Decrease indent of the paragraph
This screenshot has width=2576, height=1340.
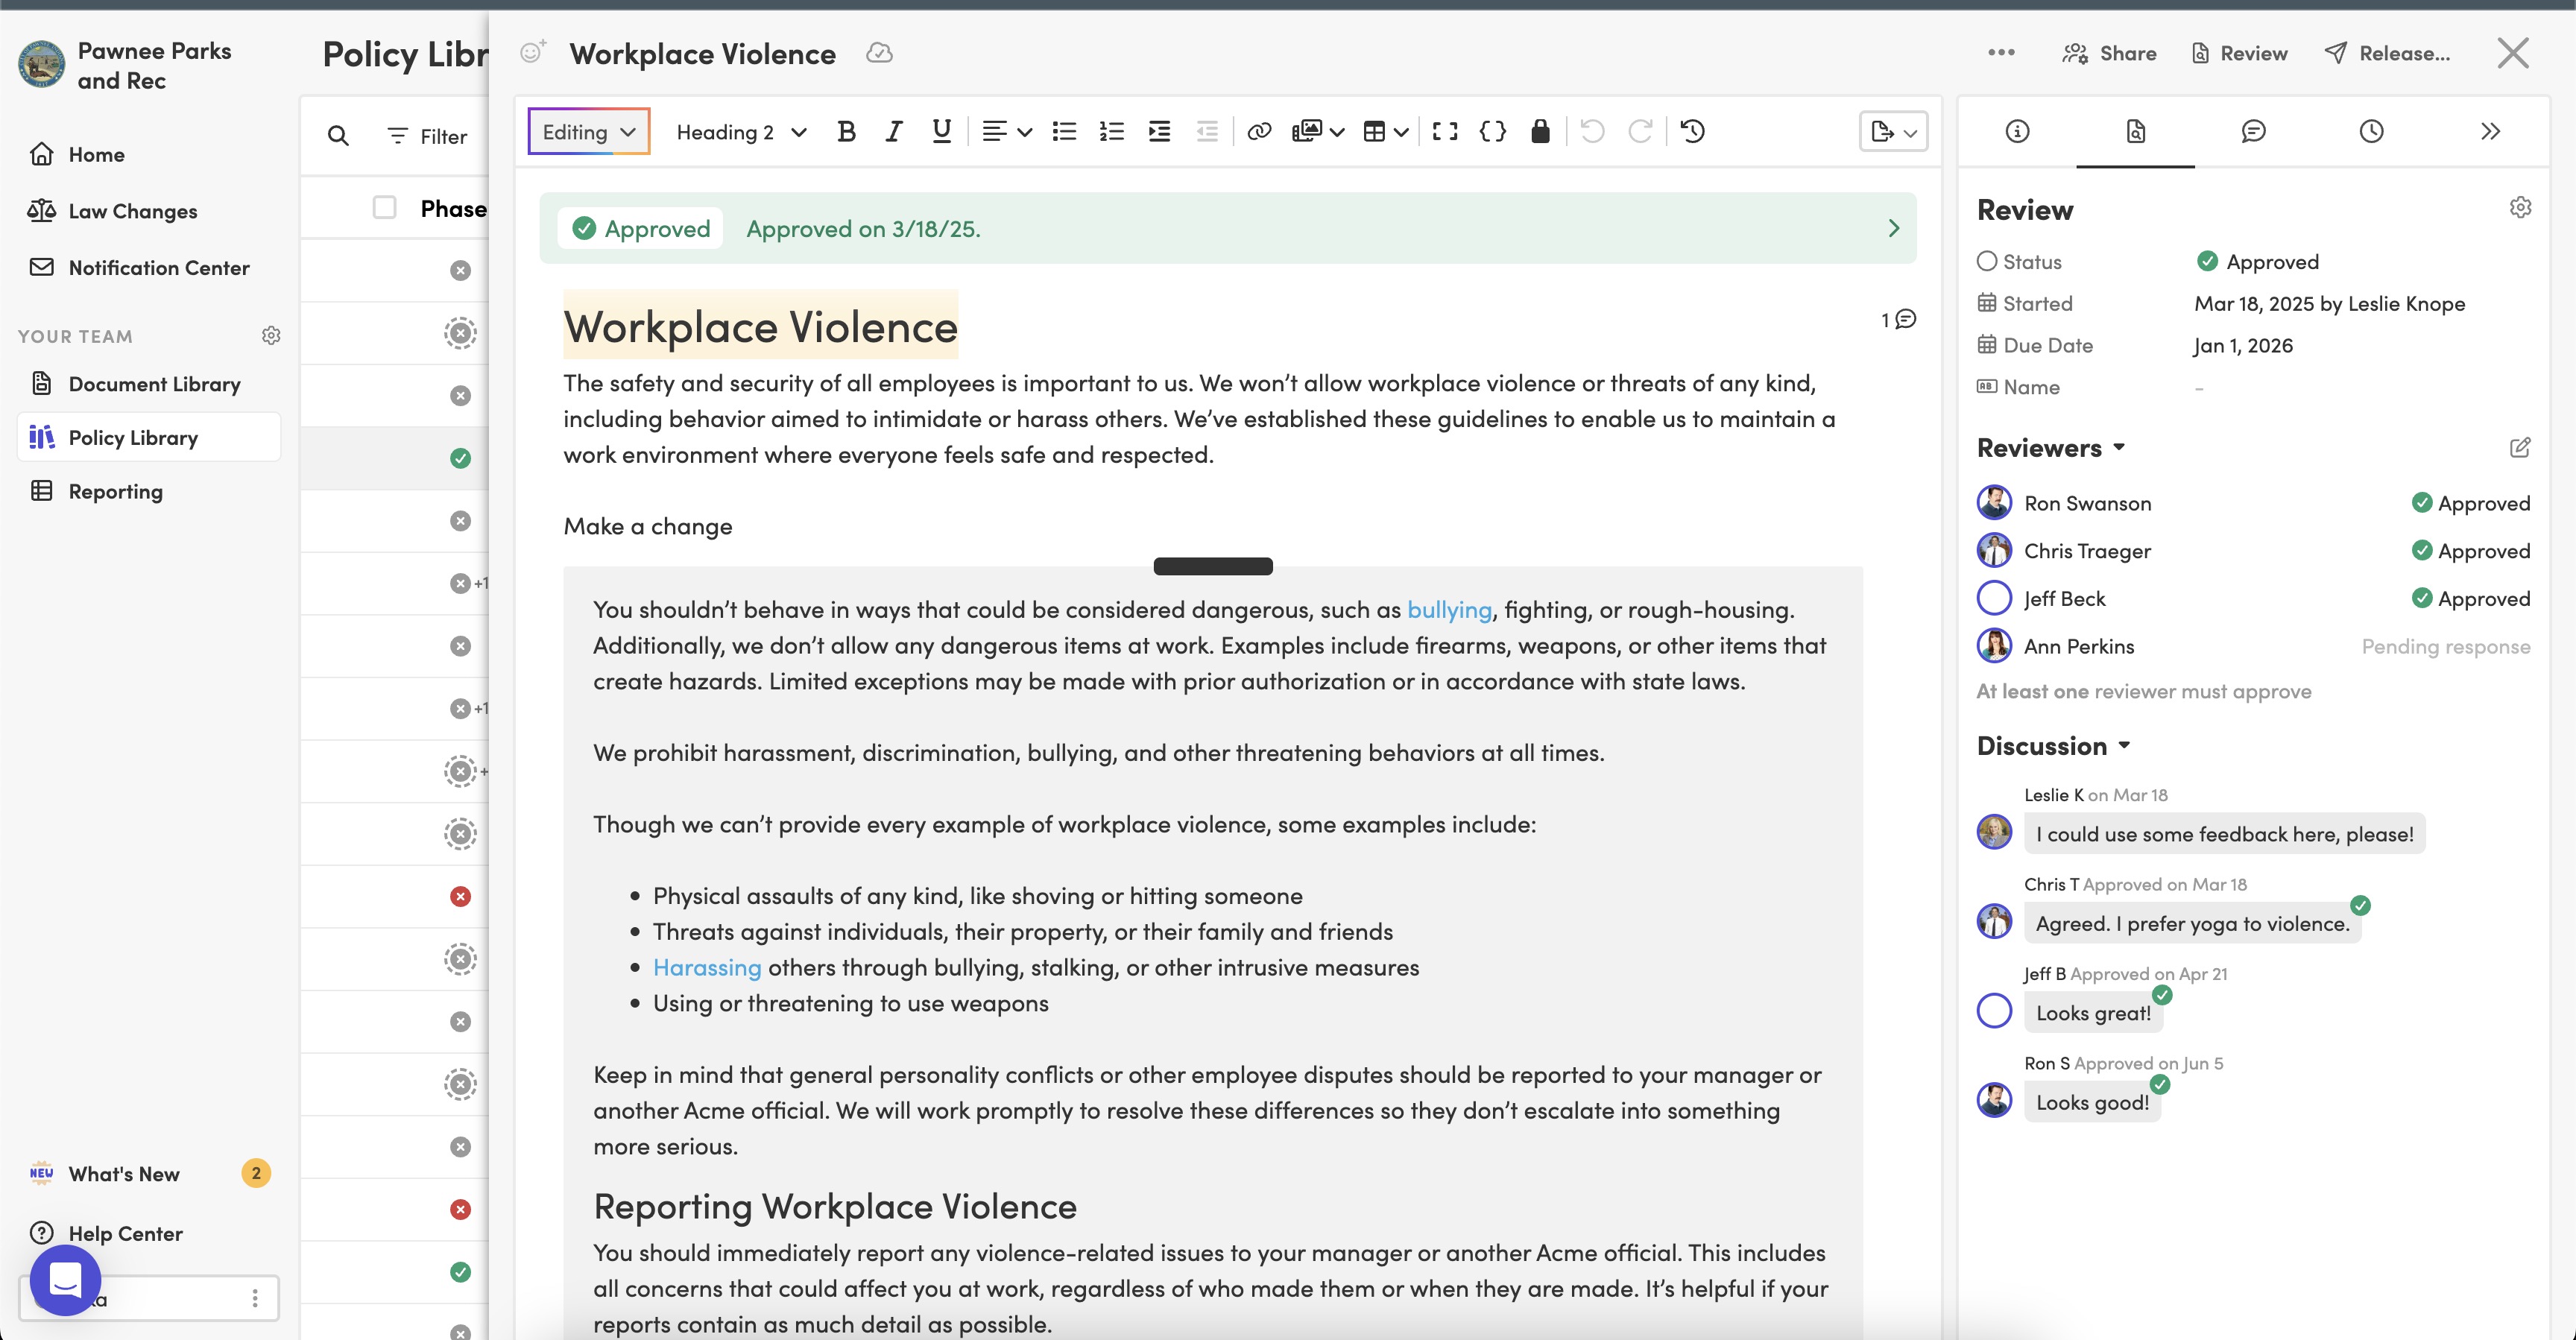point(1207,131)
